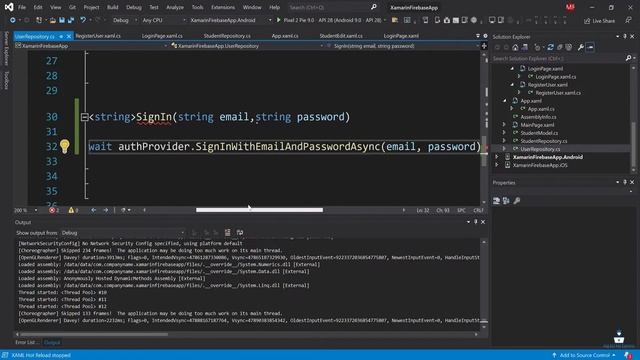Click the Properties panel alphabetical sort icon
This screenshot has width=640, height=360.
pos(506,200)
